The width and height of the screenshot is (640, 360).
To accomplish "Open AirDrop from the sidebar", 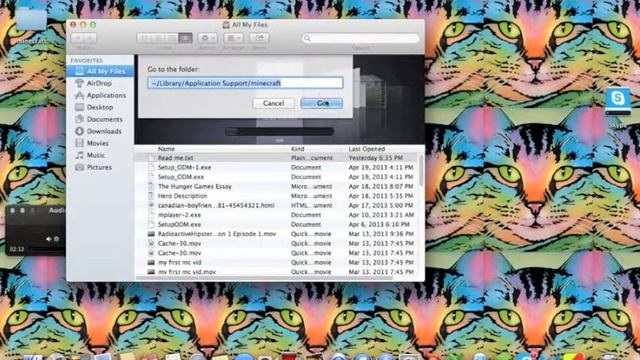I will coord(100,83).
